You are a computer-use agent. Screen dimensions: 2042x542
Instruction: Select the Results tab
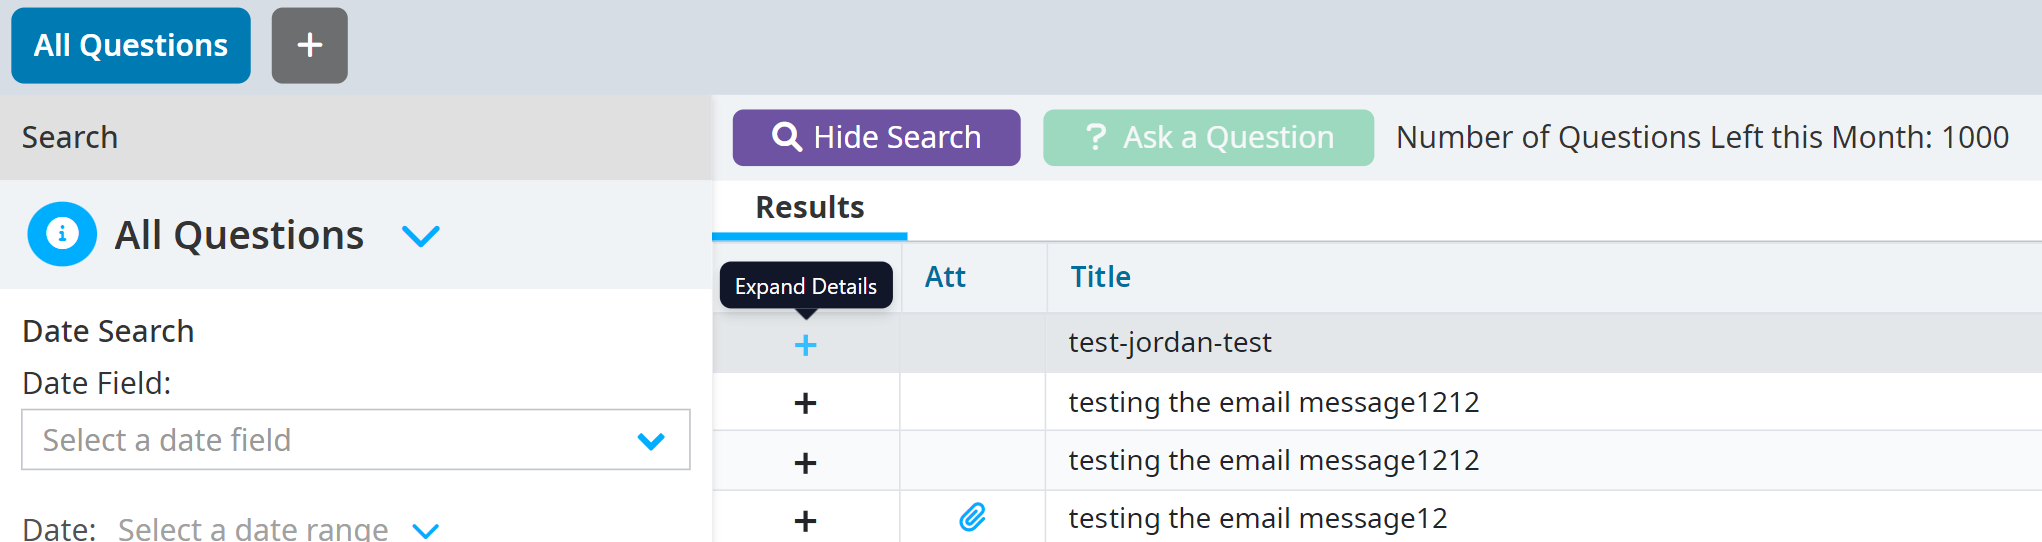(x=809, y=208)
